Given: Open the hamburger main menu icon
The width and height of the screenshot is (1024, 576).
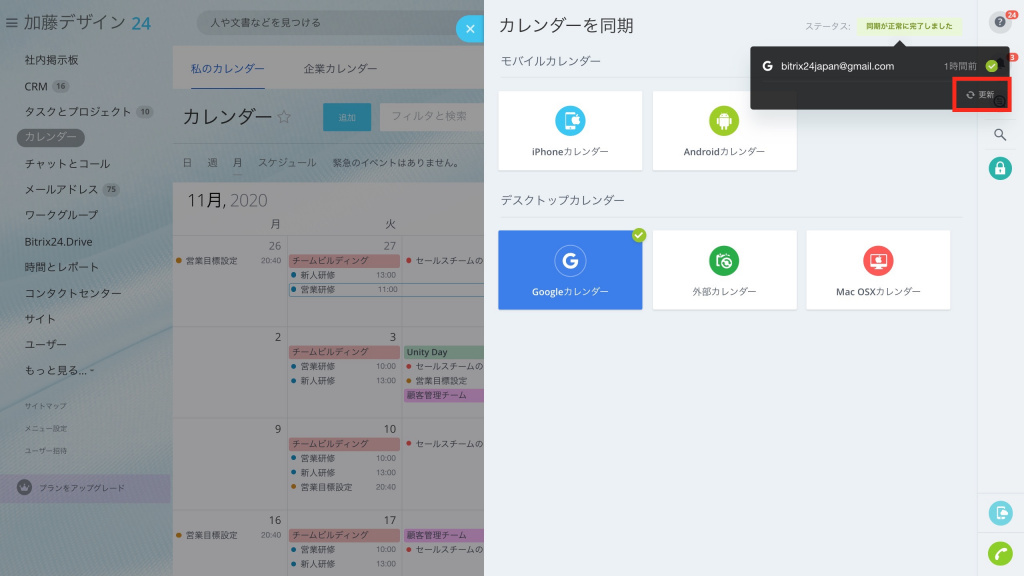Looking at the screenshot, I should click(x=12, y=23).
